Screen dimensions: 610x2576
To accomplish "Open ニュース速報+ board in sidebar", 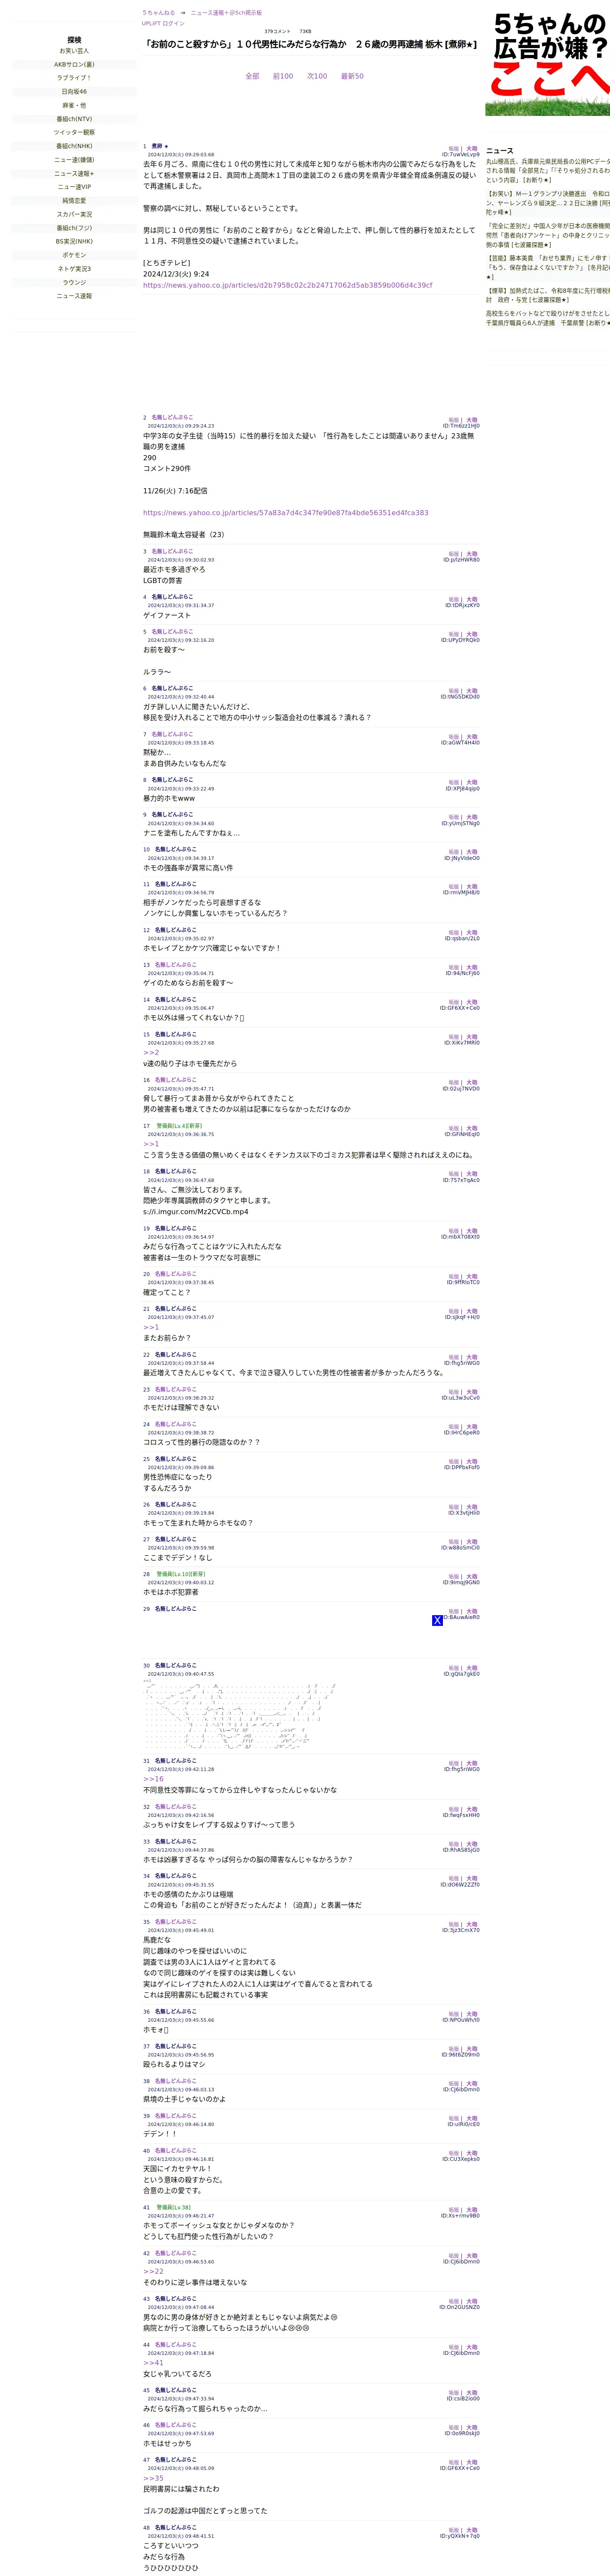I will click(x=74, y=173).
